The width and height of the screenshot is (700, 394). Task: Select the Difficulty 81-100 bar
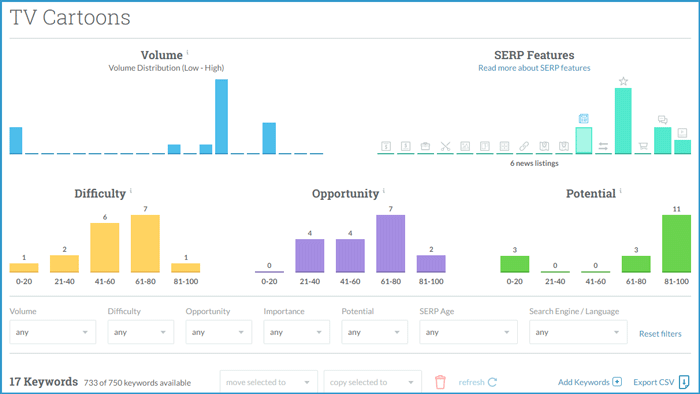pyautogui.click(x=186, y=268)
